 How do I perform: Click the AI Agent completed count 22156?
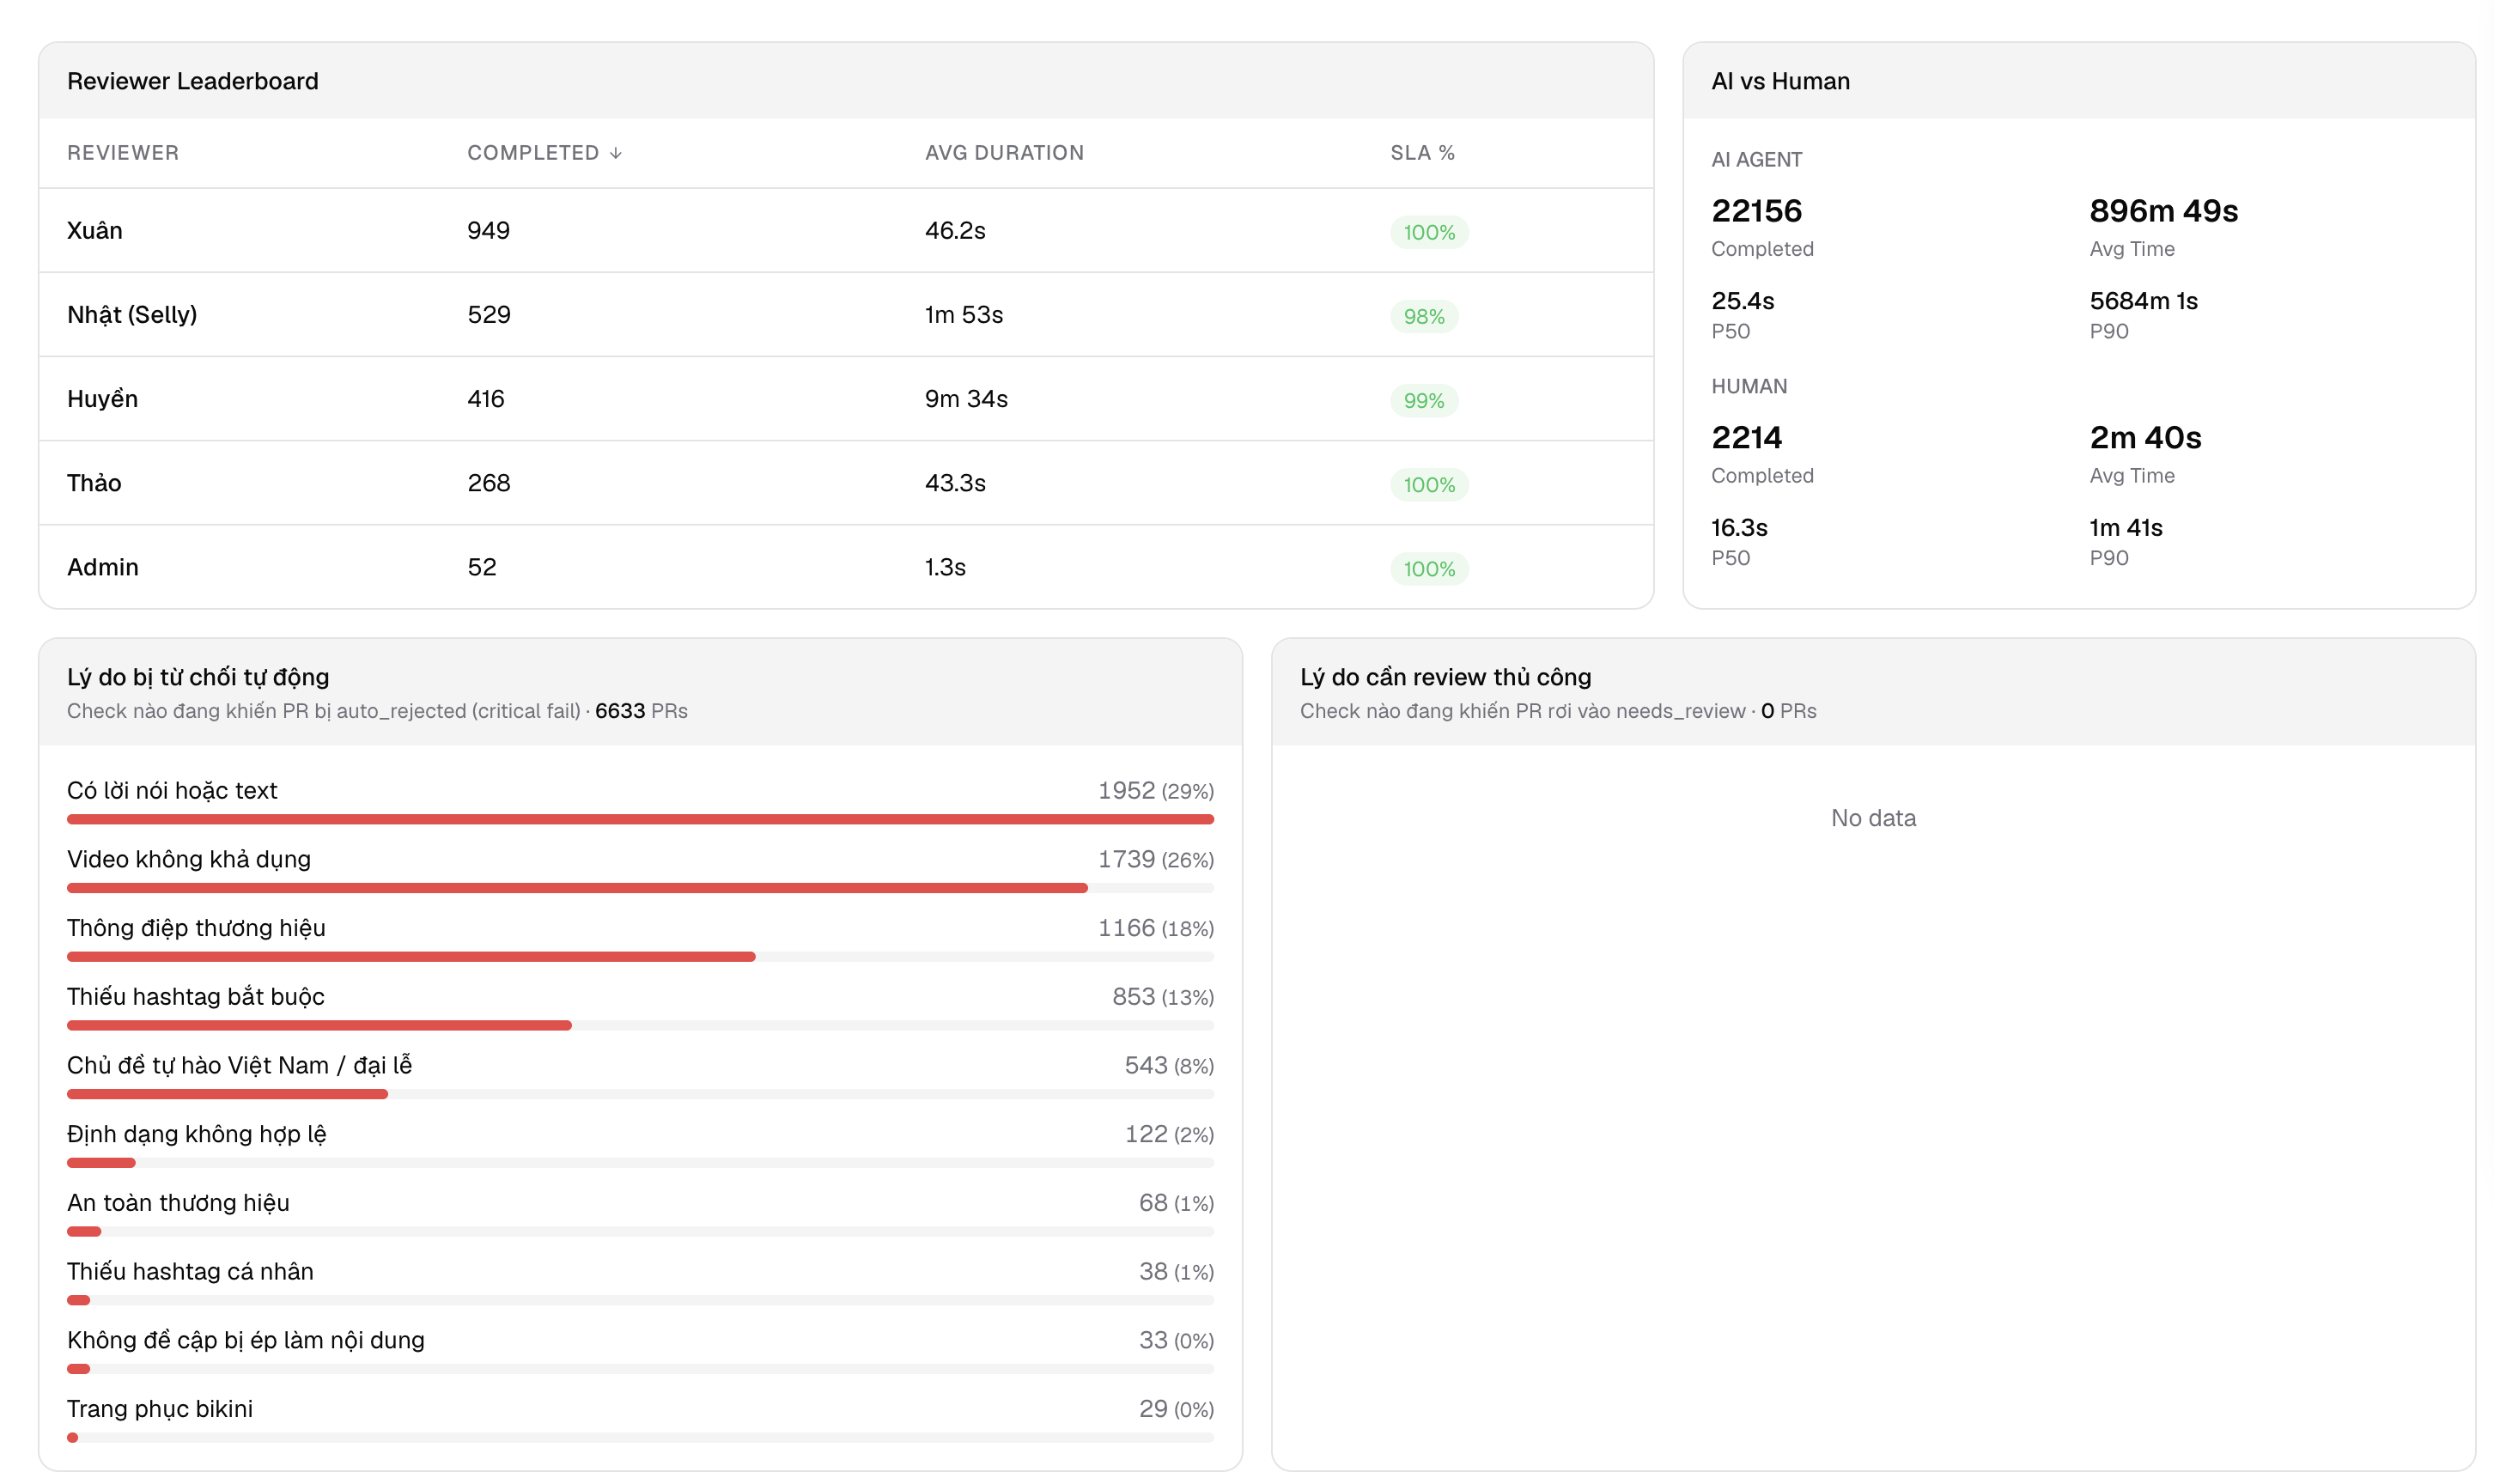point(1756,211)
